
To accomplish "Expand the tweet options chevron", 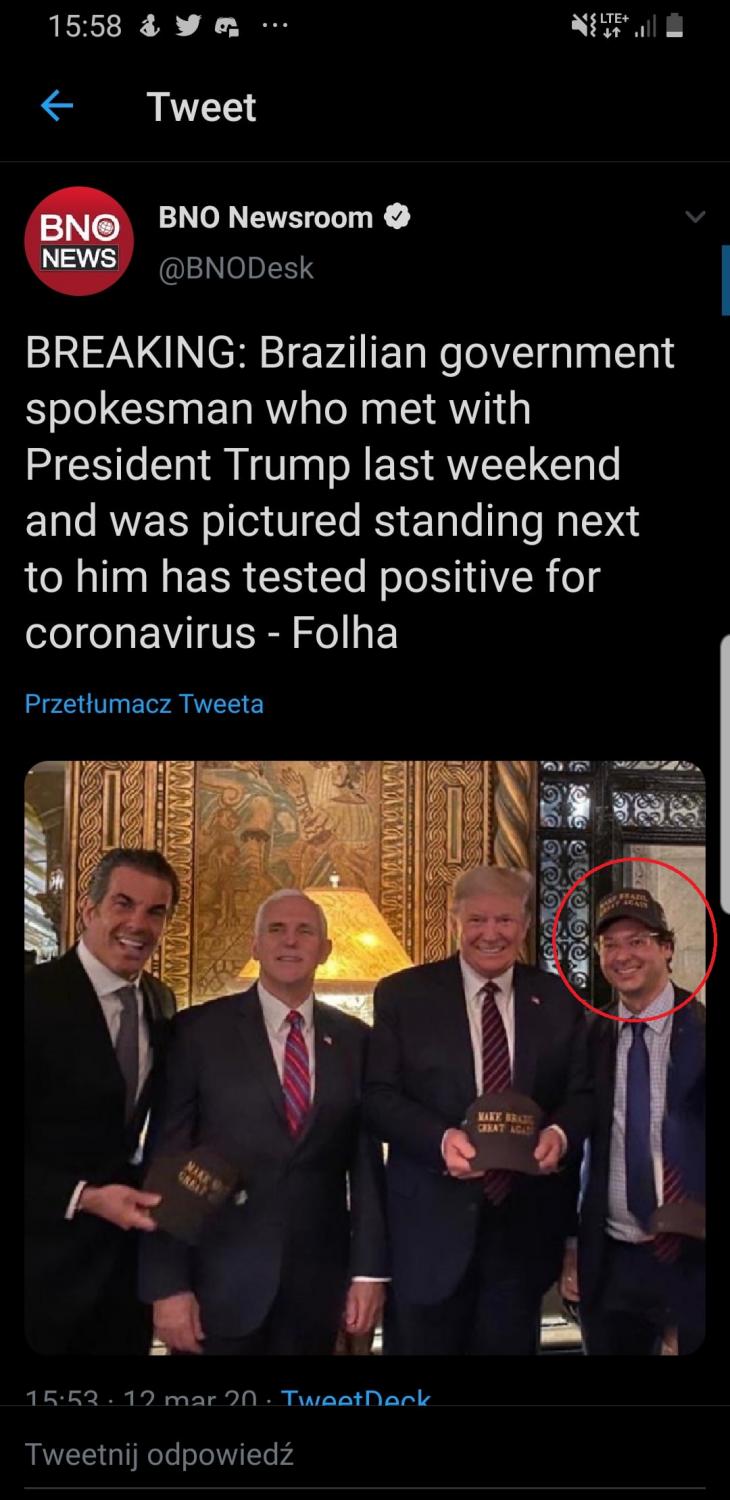I will point(695,217).
